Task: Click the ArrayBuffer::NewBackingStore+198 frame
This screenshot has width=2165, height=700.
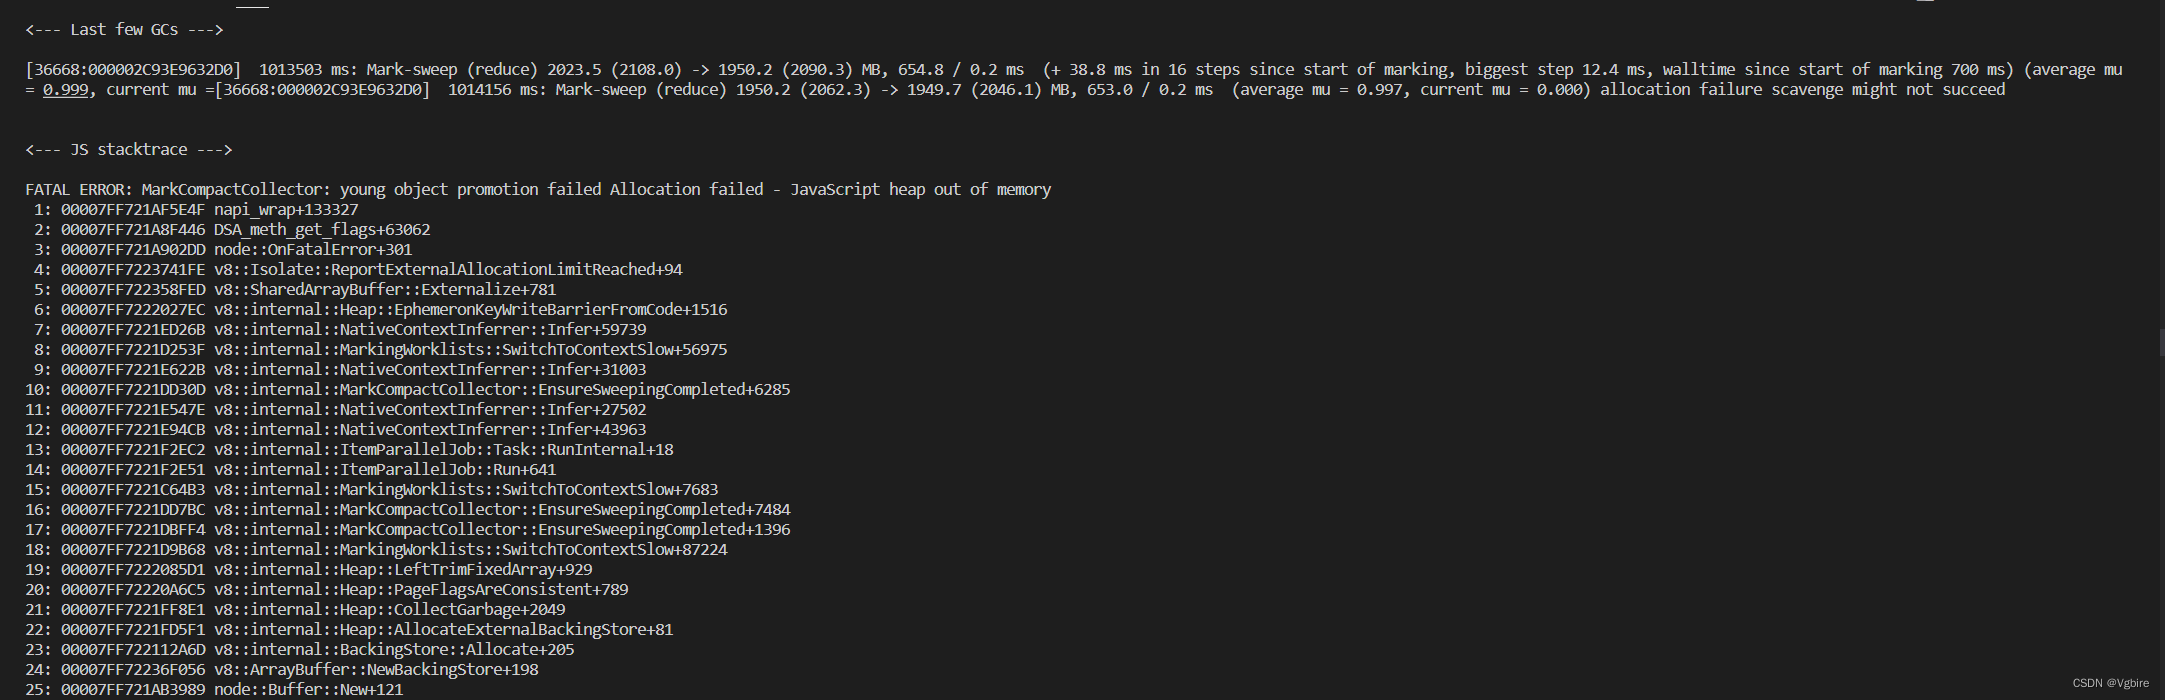Action: coord(376,670)
